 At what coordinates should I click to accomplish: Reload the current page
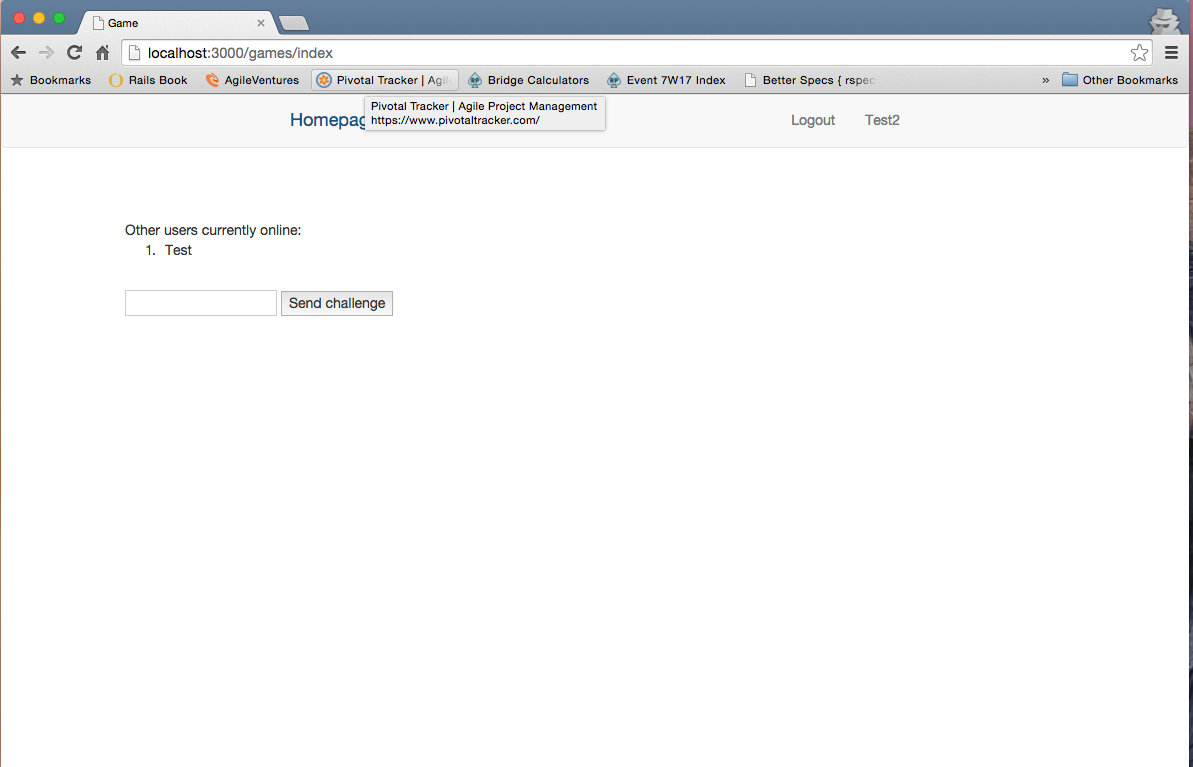point(74,53)
